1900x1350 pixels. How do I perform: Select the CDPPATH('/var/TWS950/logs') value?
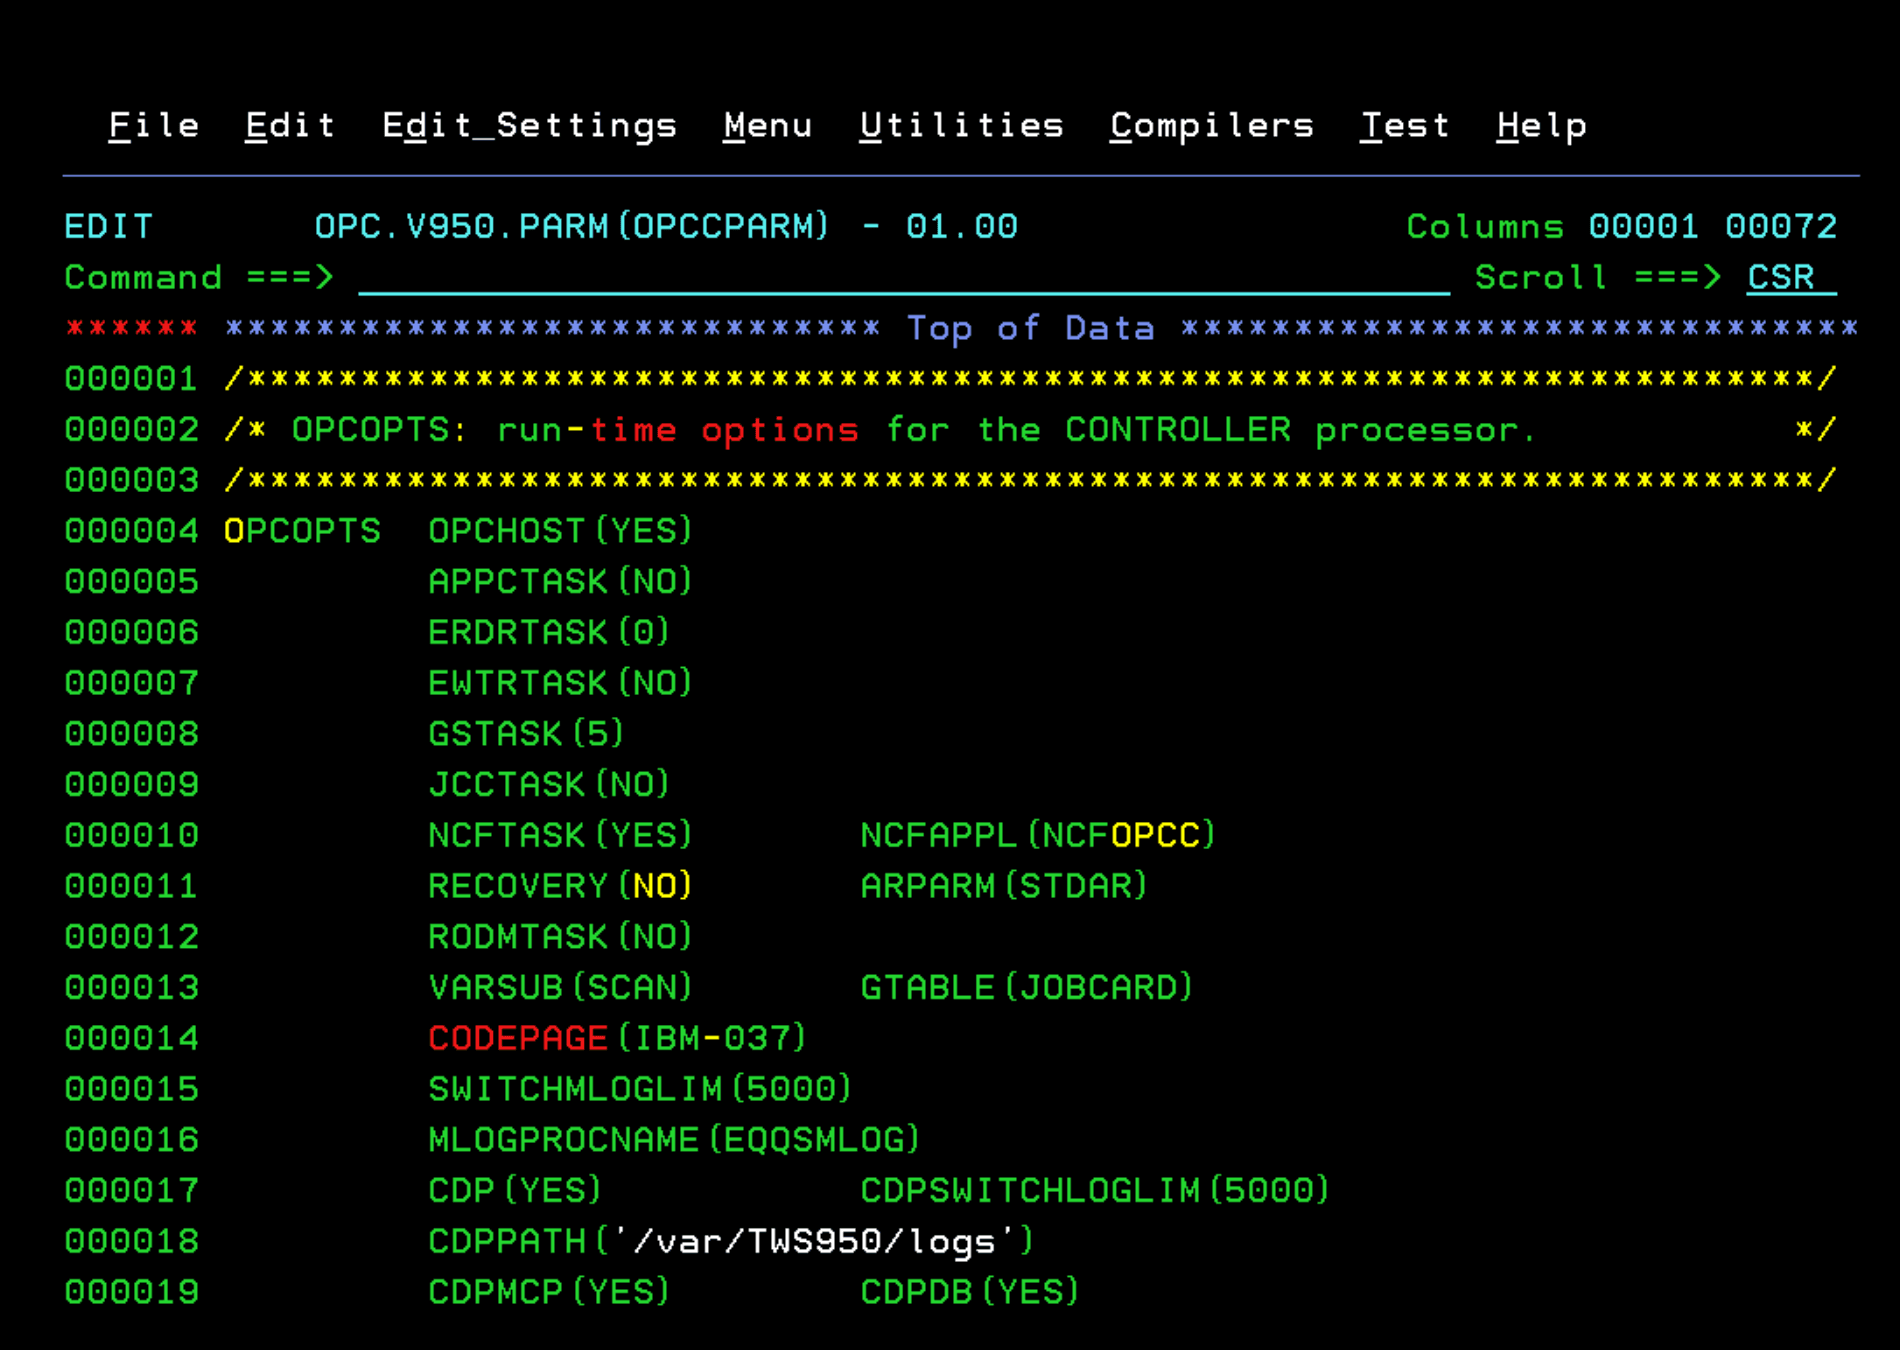(730, 1240)
